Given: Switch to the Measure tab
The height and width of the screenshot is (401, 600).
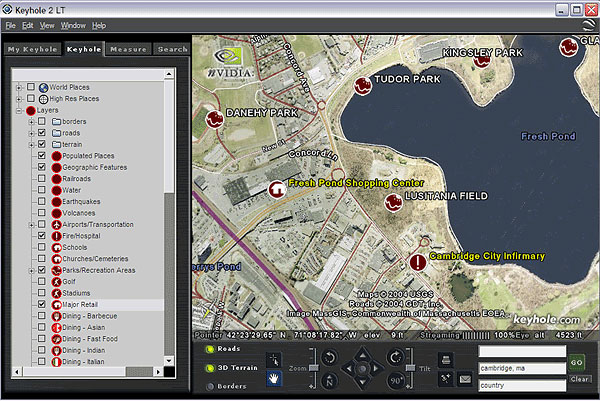Looking at the screenshot, I should 129,48.
